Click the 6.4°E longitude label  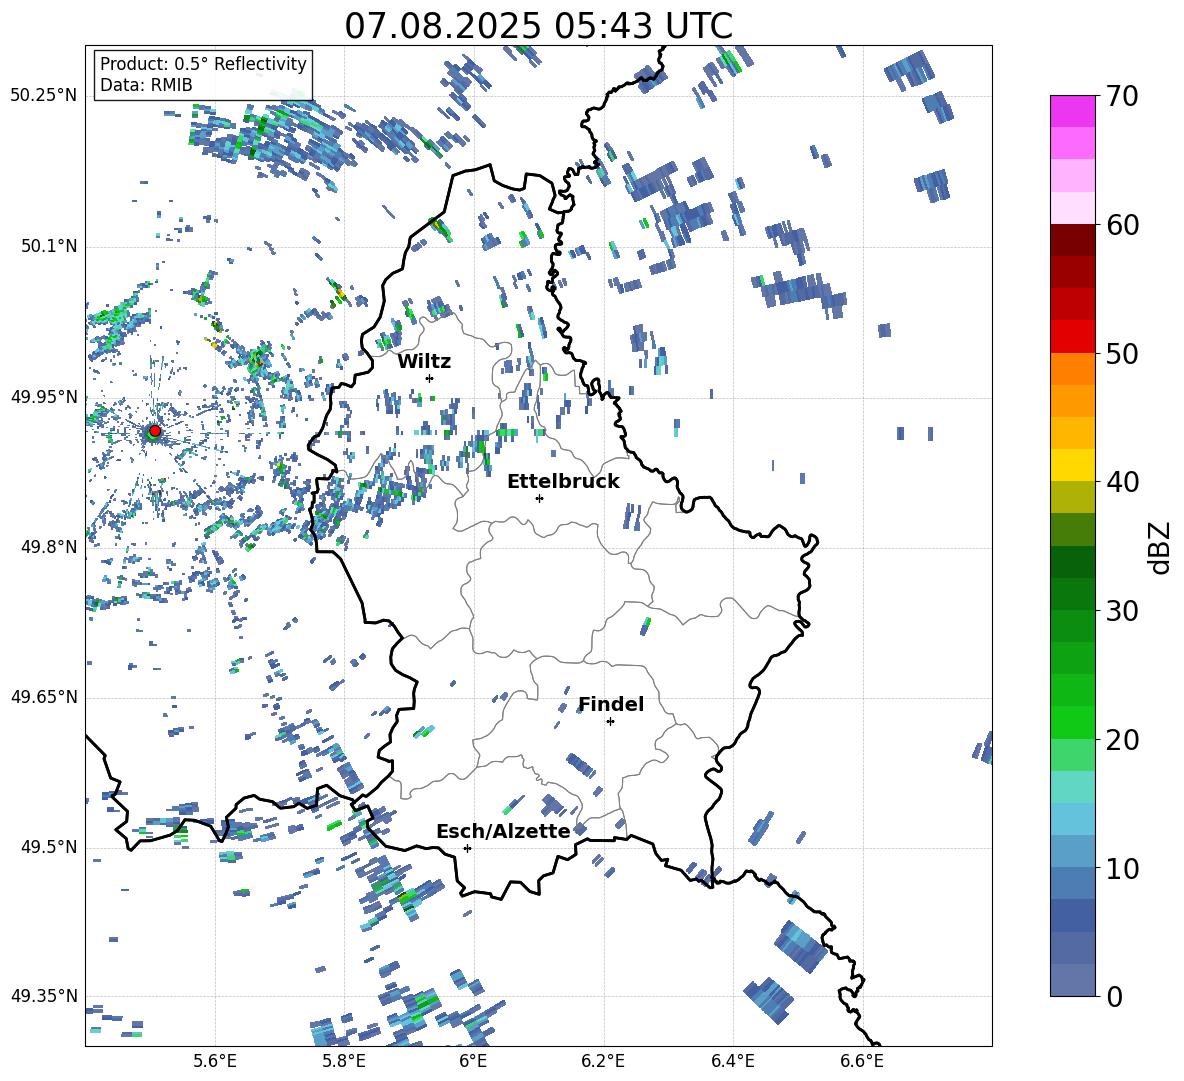[x=732, y=1061]
